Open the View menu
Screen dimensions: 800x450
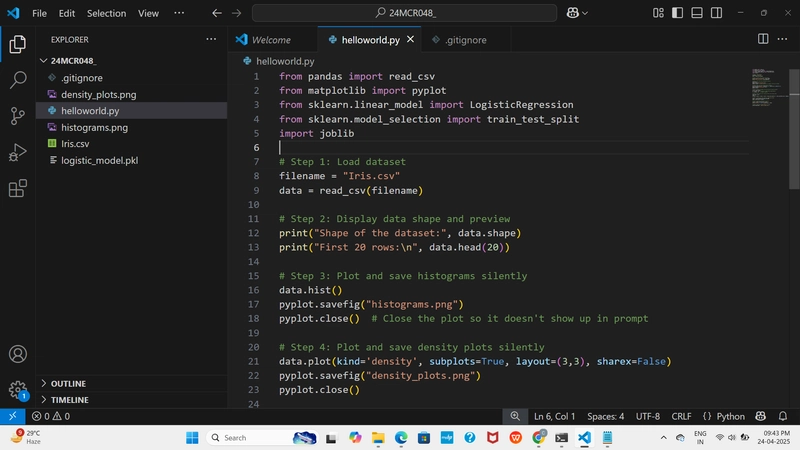pos(148,13)
